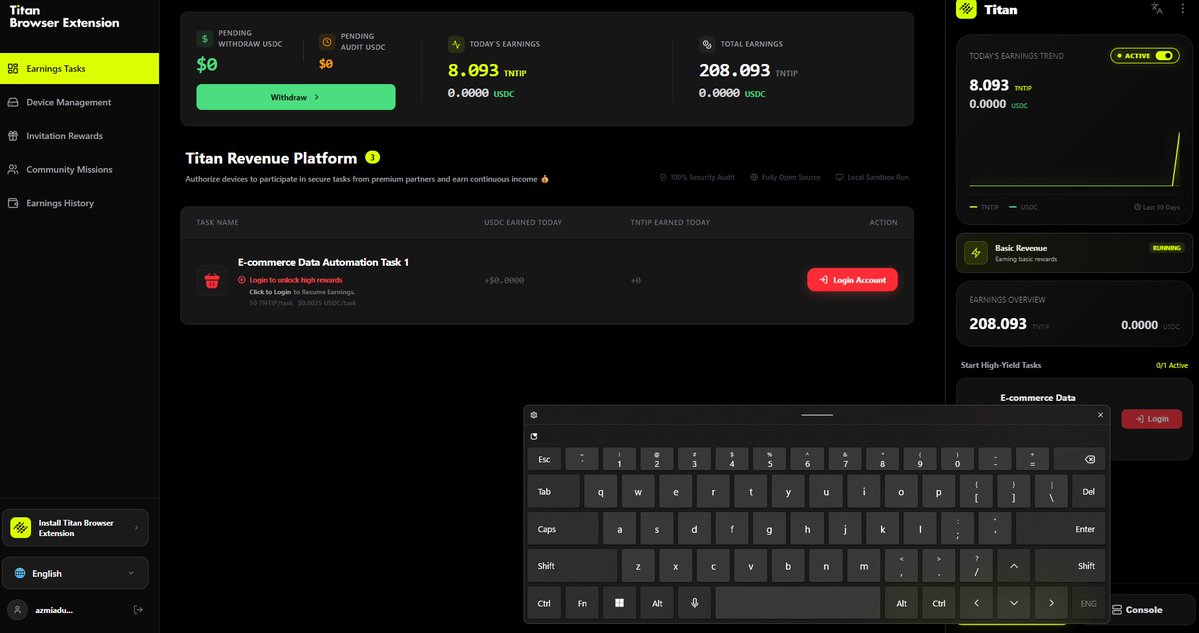Open the three-dot menu in Titan panel
This screenshot has width=1199, height=633.
click(x=1182, y=8)
